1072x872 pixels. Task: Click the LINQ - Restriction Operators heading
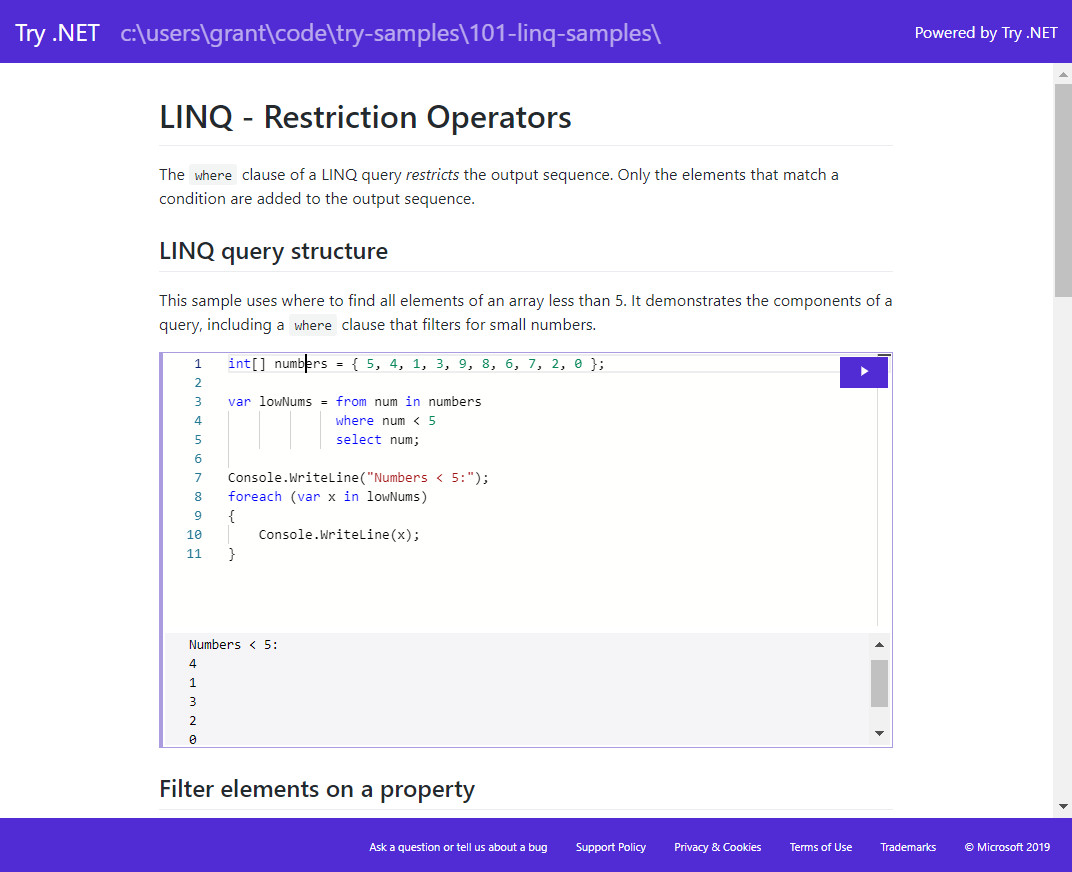point(365,117)
